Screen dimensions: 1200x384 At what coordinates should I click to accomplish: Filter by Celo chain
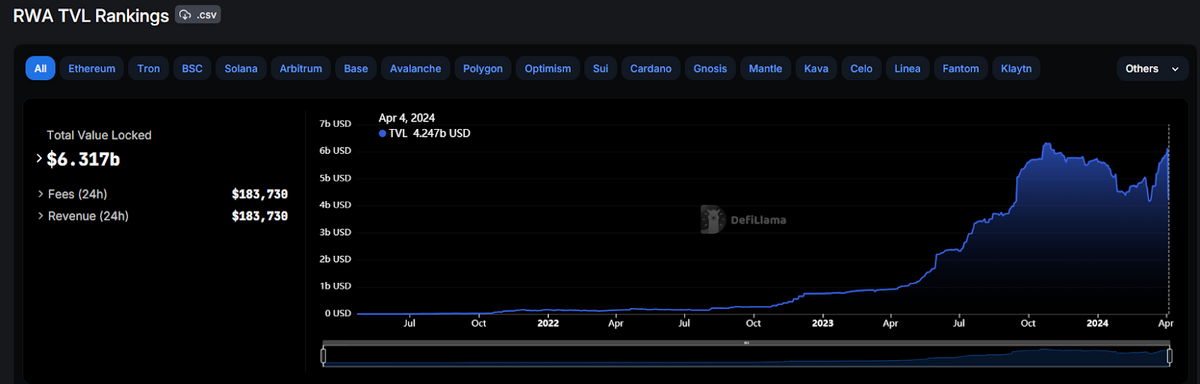(x=861, y=69)
